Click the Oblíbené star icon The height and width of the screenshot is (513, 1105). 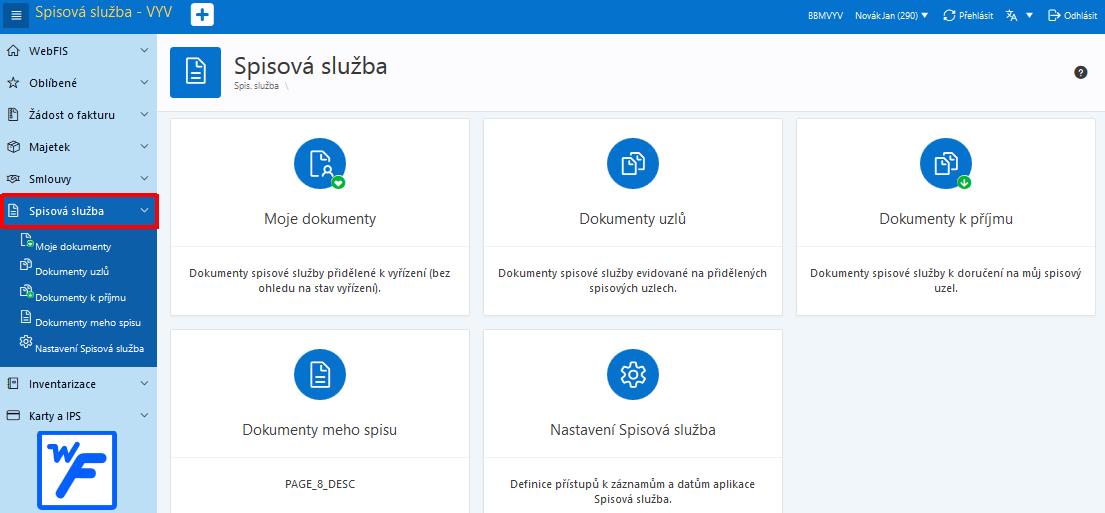[x=13, y=82]
